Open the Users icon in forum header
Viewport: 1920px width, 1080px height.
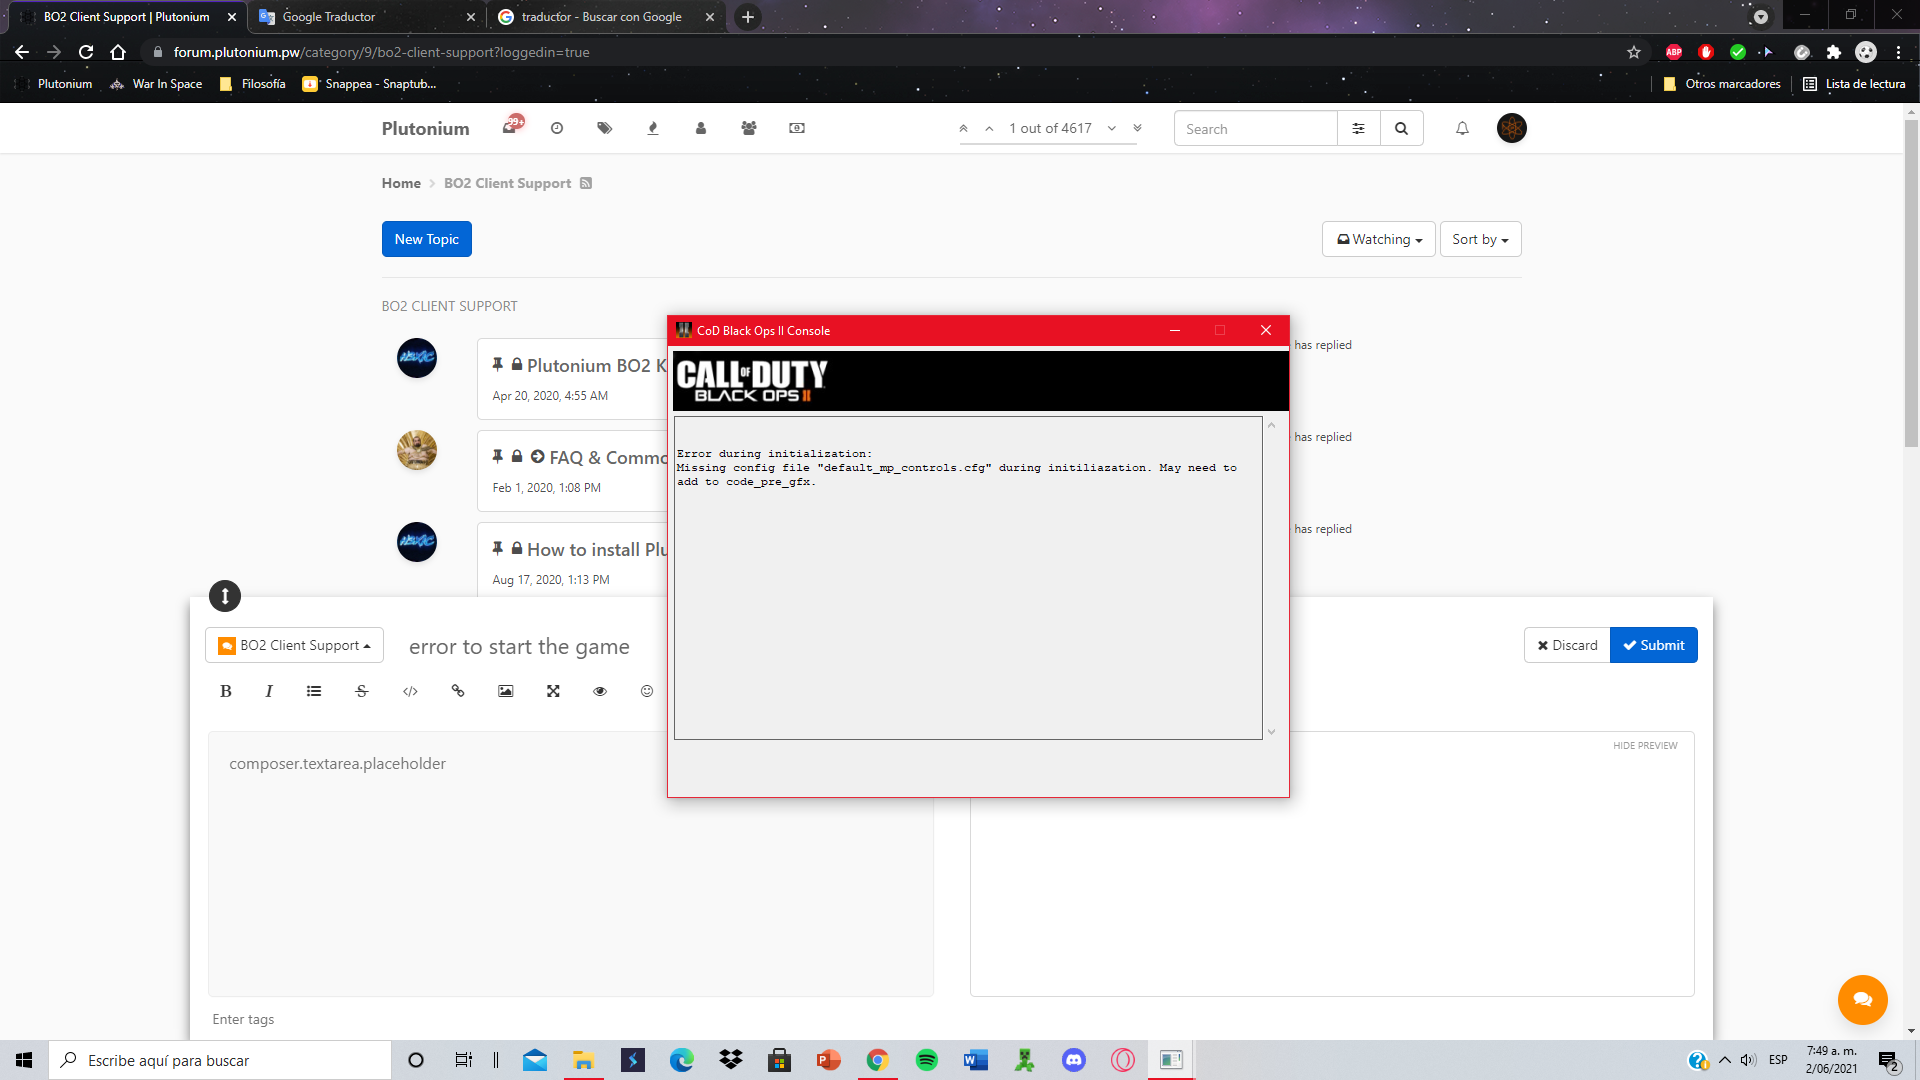(701, 128)
